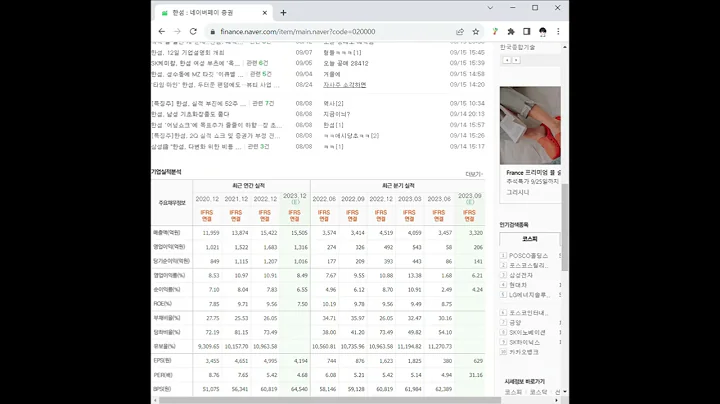Click the scroll-down arrow of vertical scrollbar
720x404 pixels.
pos(565,392)
